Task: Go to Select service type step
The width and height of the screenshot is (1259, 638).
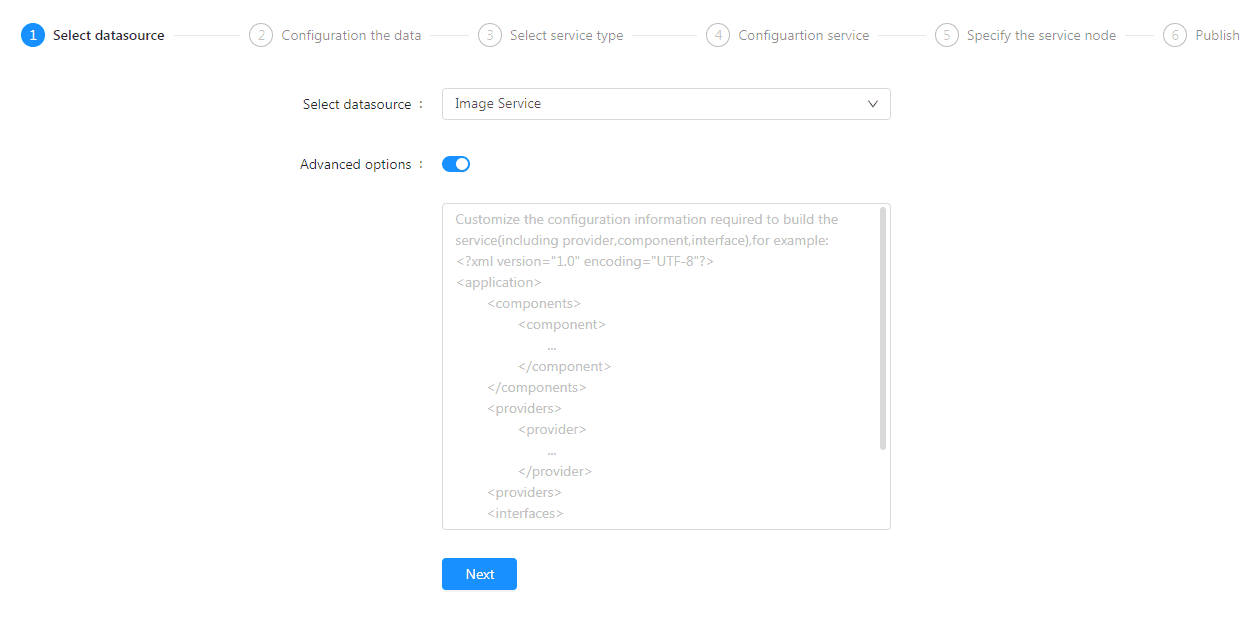Action: click(x=566, y=35)
